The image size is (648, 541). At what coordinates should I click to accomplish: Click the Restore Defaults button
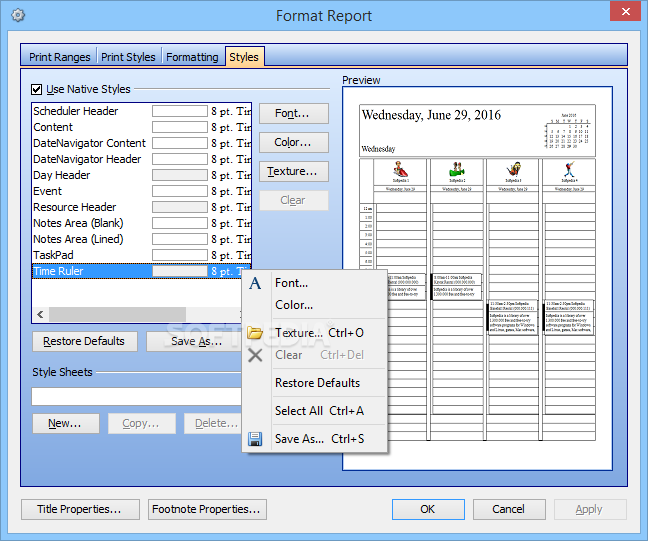click(x=85, y=341)
